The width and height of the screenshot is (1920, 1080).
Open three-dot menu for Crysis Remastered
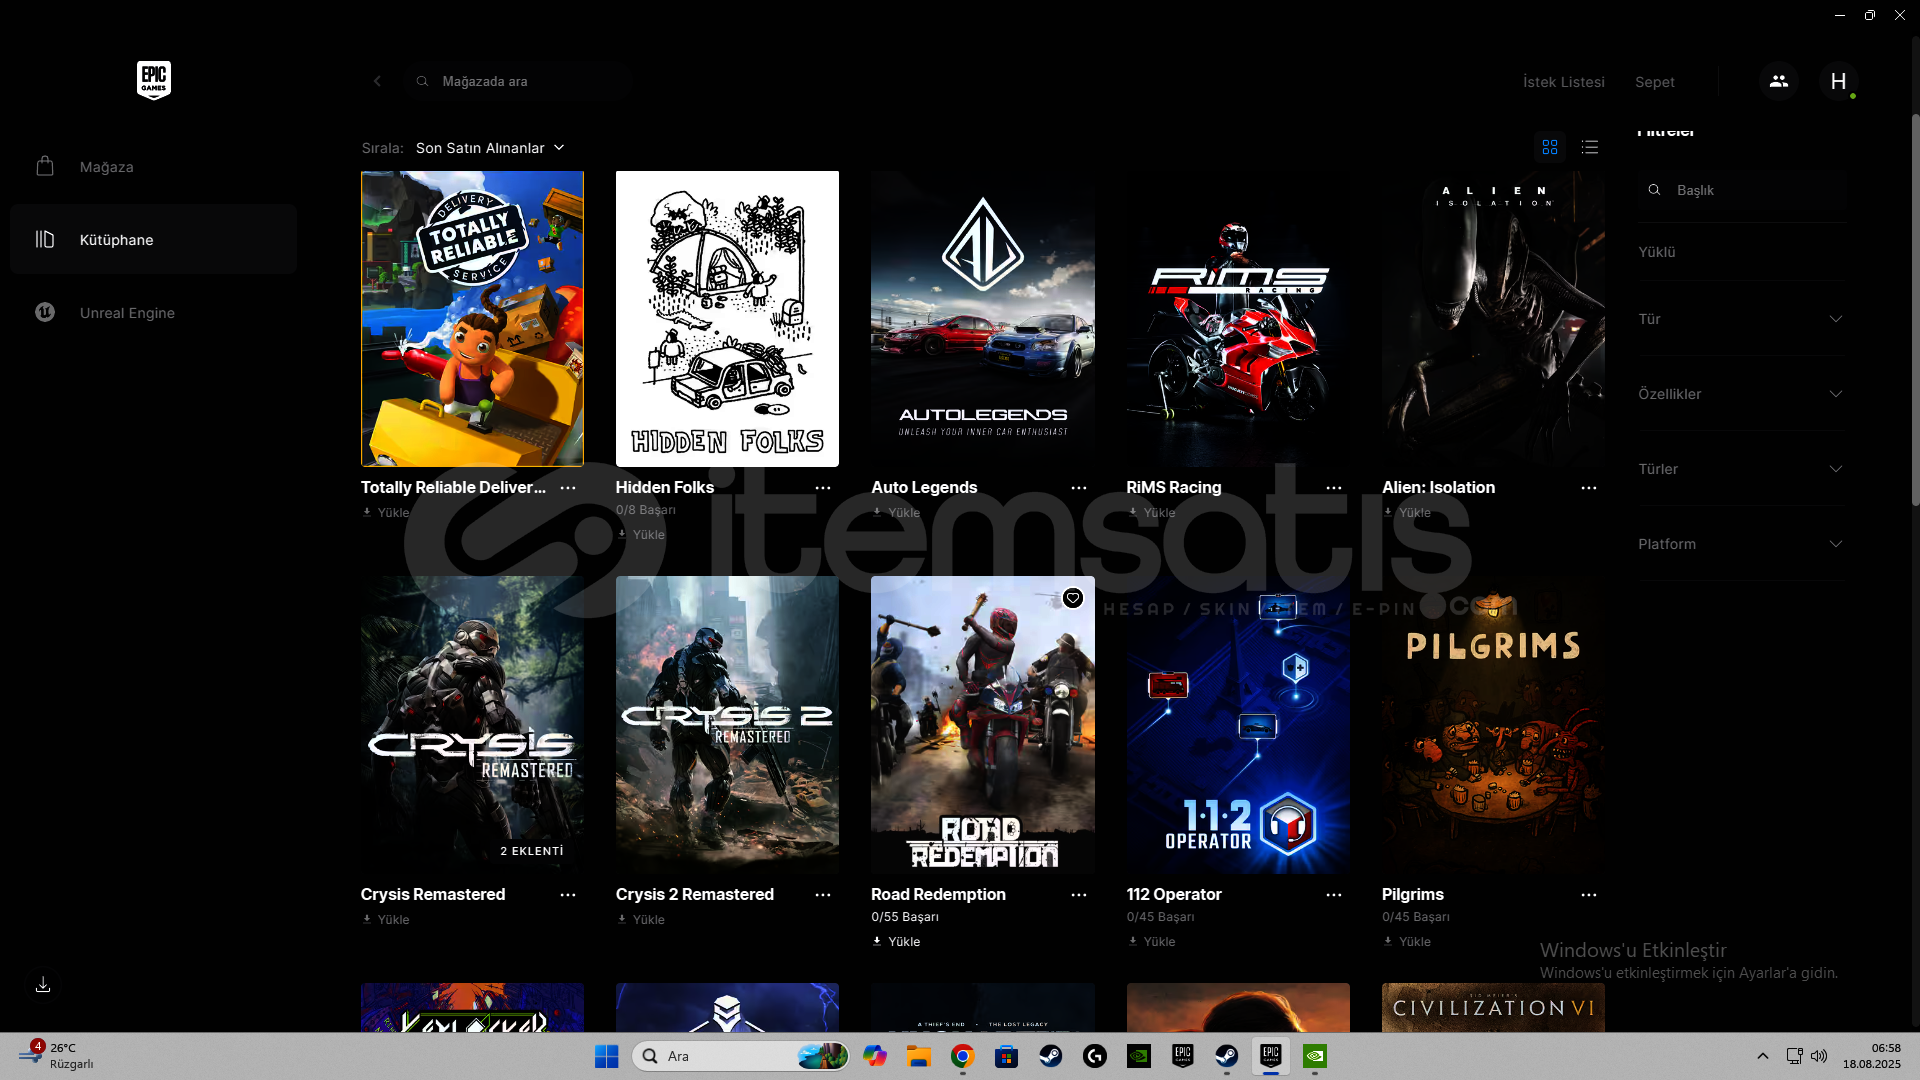pyautogui.click(x=568, y=895)
